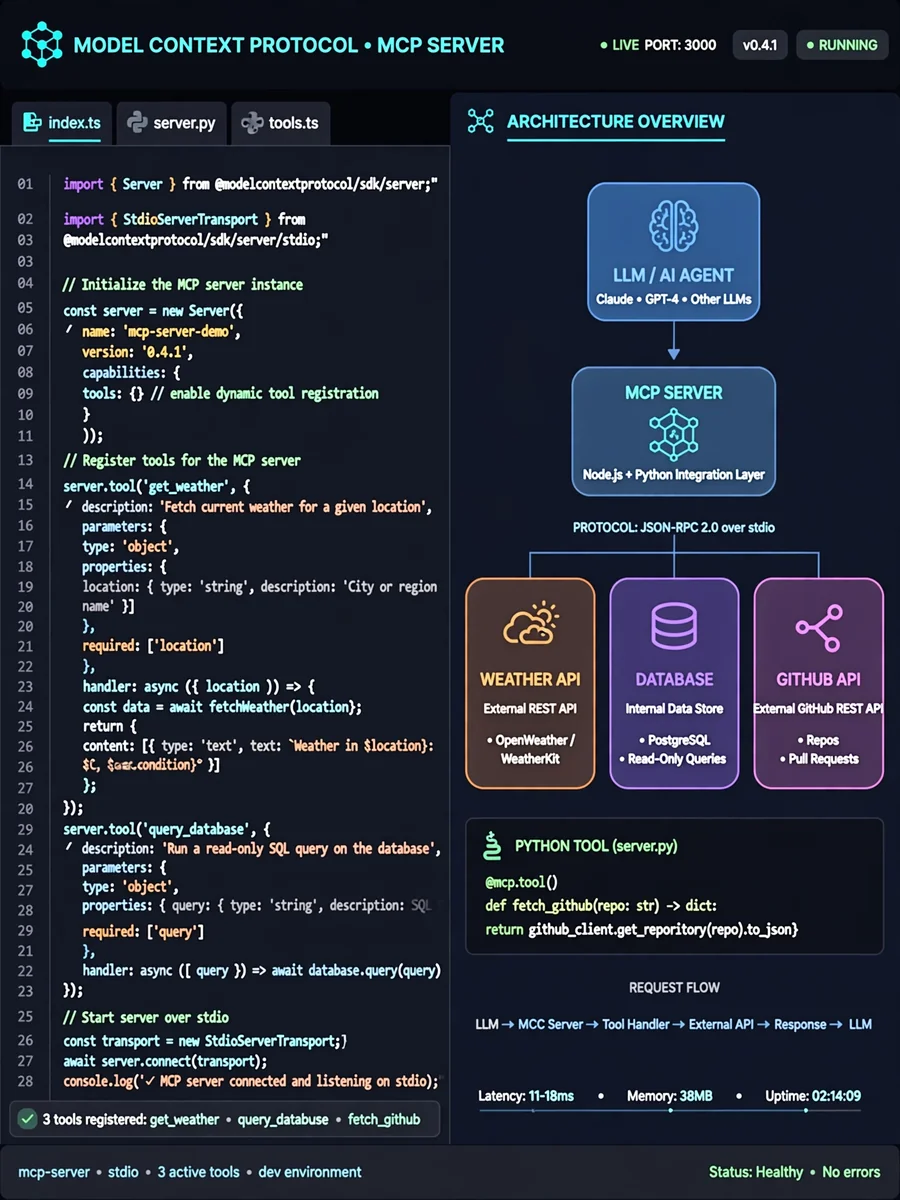Click the RUNNING status badge
This screenshot has height=1200, width=900.
click(x=843, y=45)
